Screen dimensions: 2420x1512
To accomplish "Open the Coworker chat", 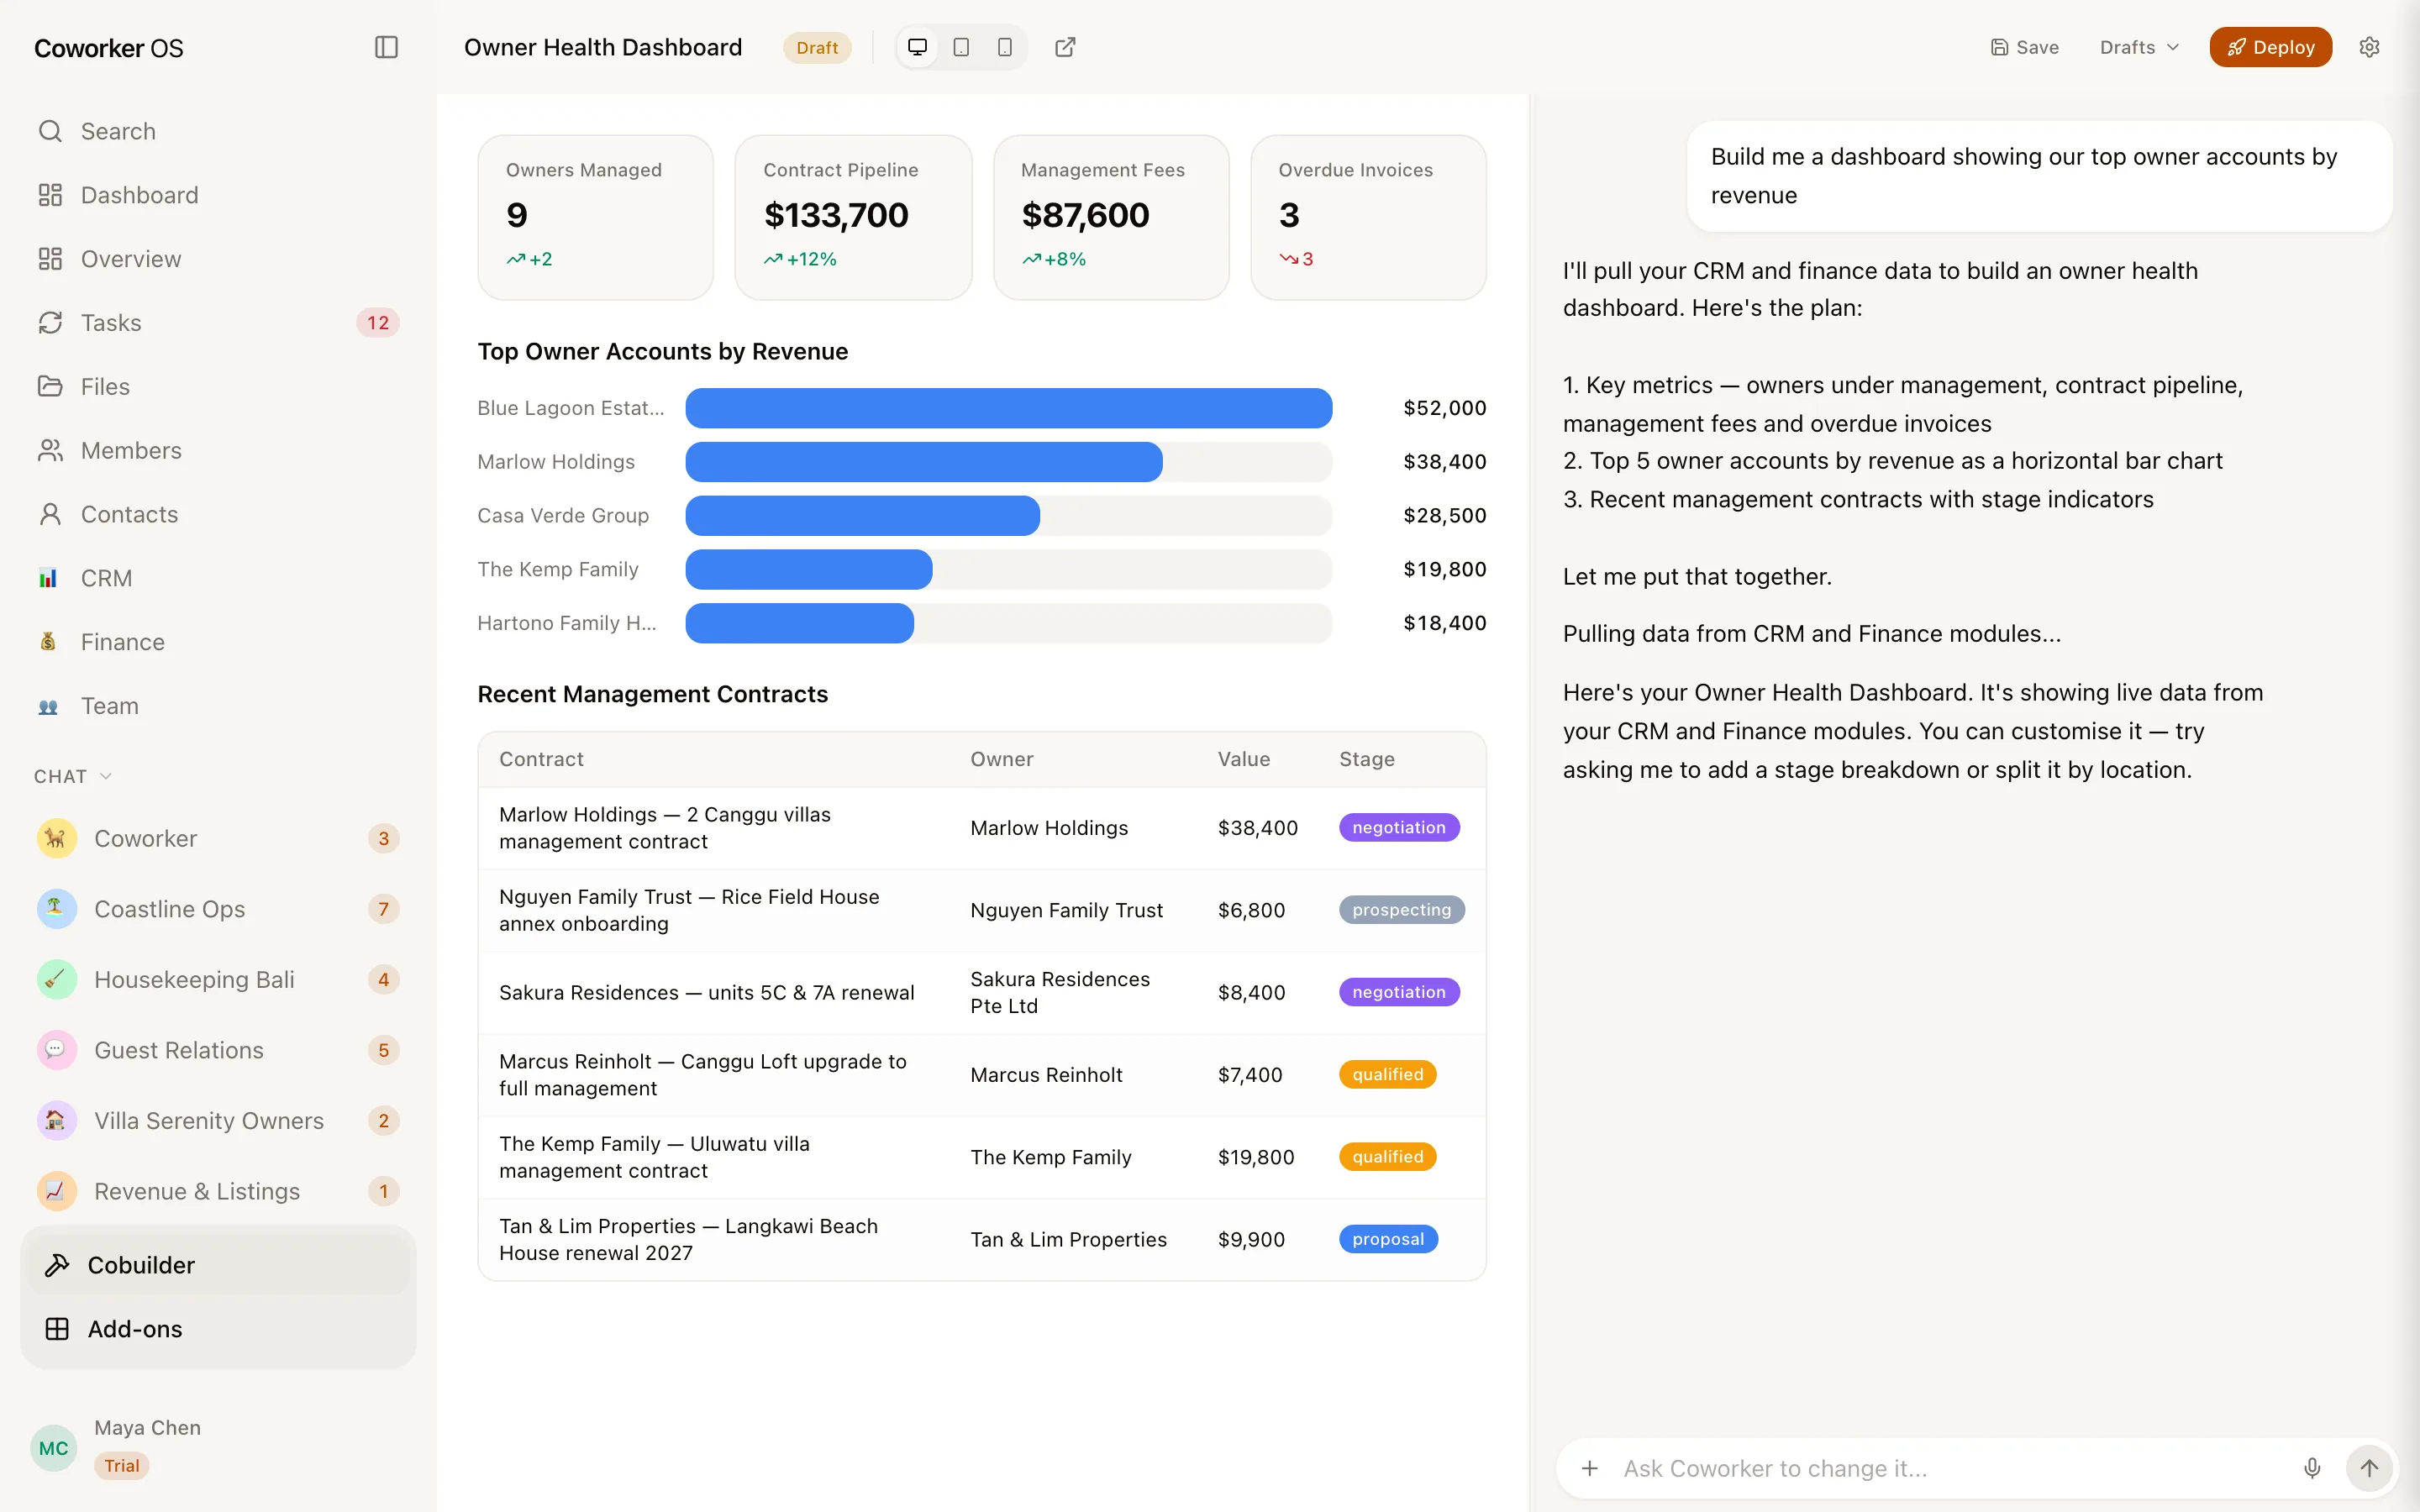I will pos(218,838).
